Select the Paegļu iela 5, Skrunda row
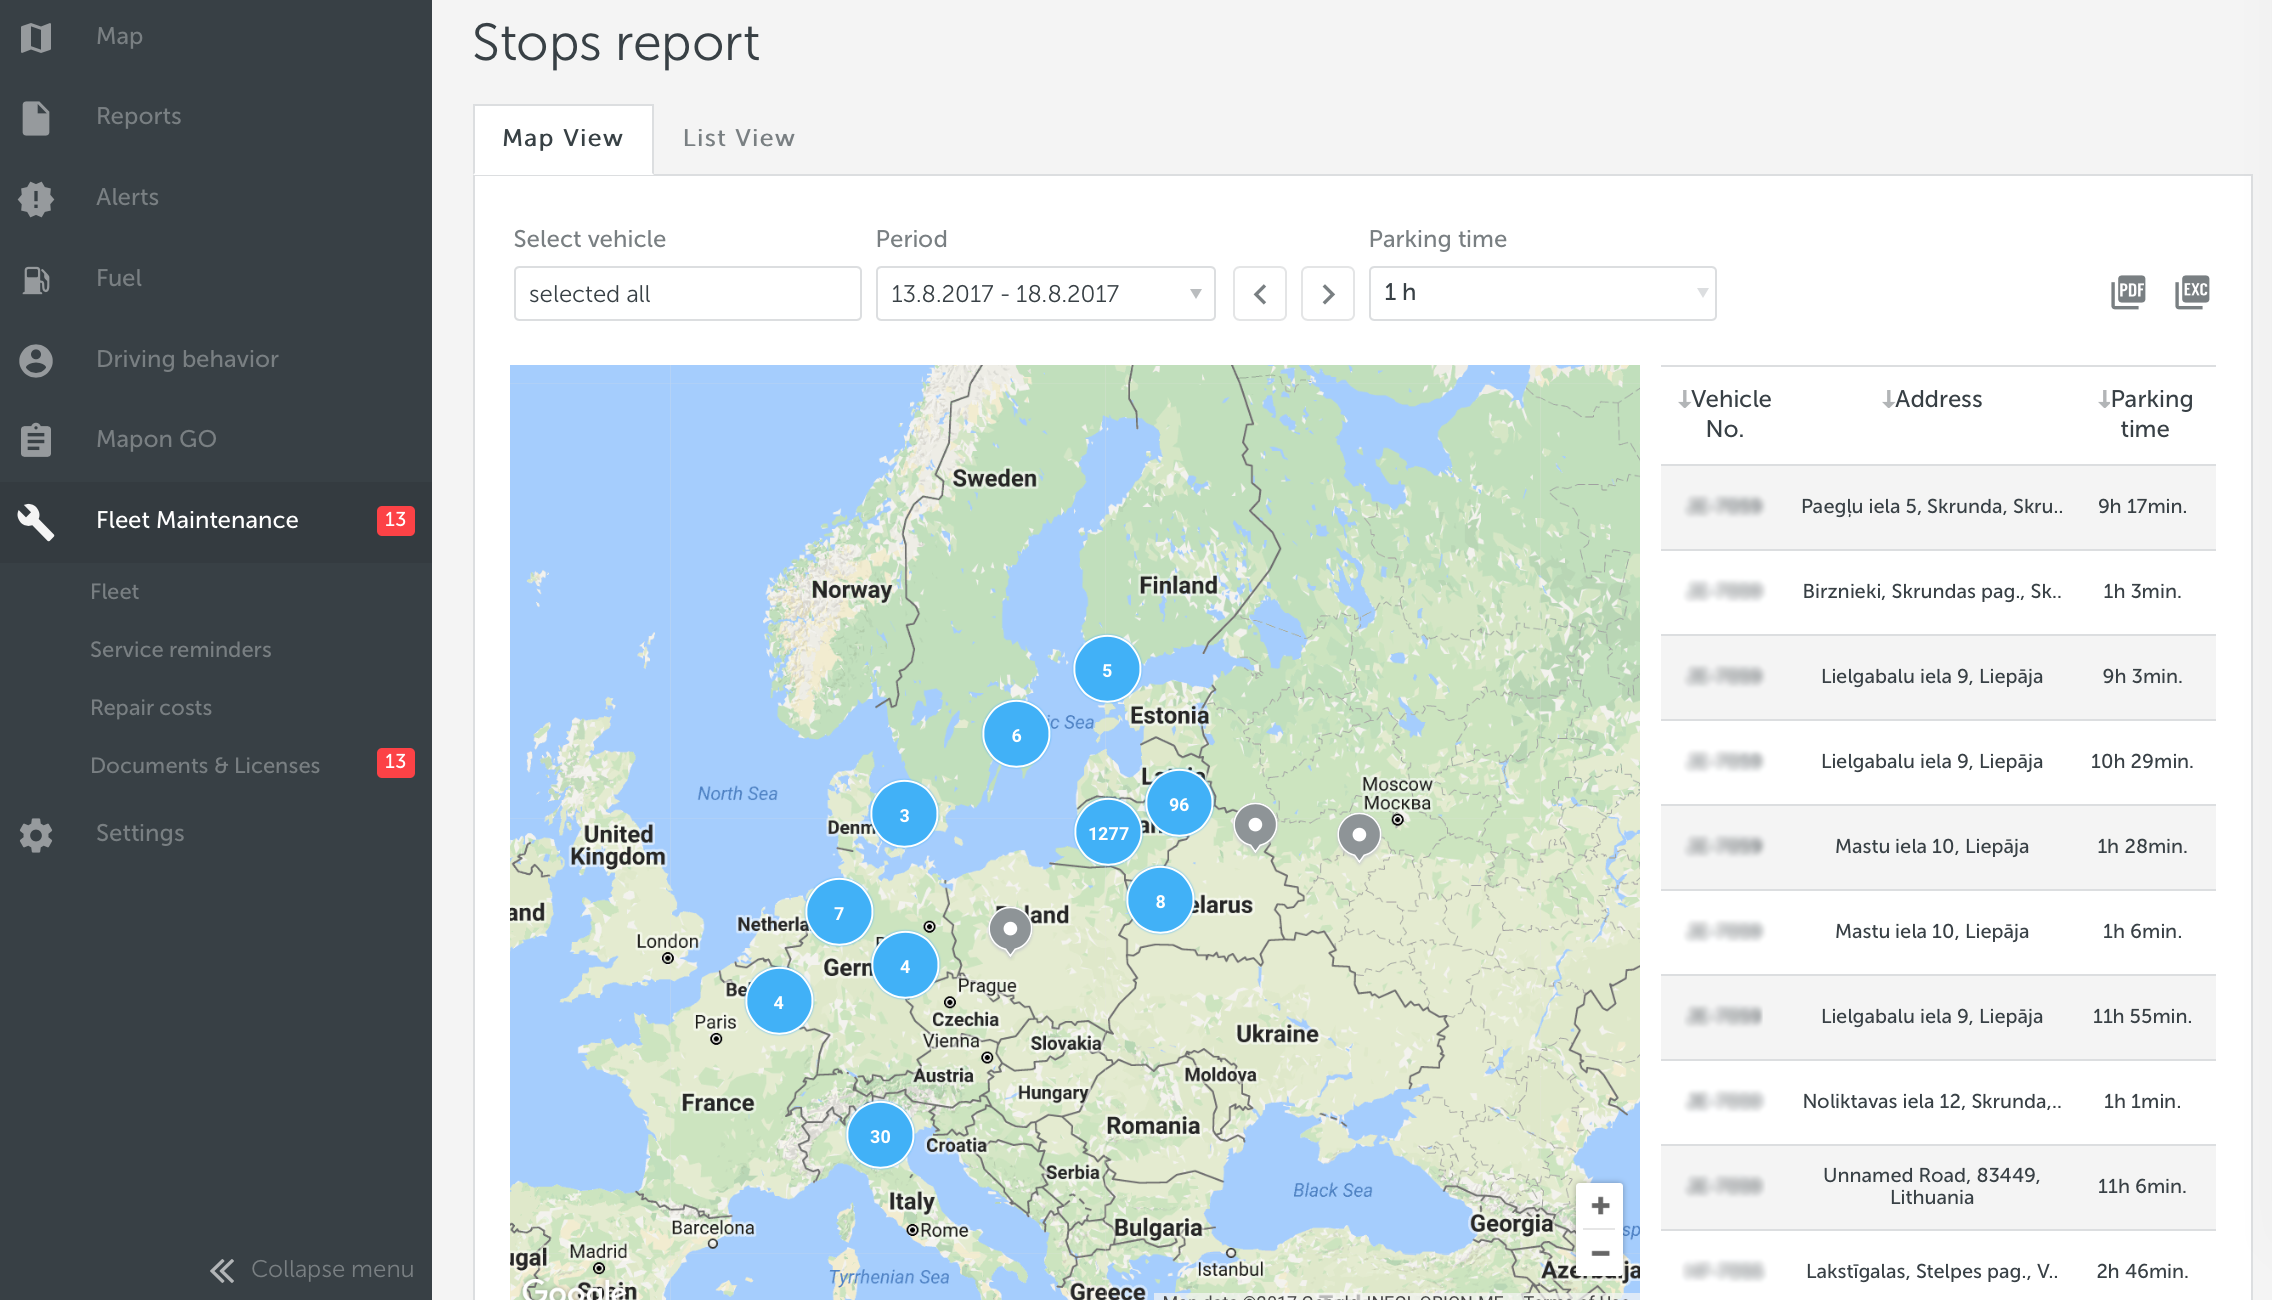 pyautogui.click(x=1938, y=507)
